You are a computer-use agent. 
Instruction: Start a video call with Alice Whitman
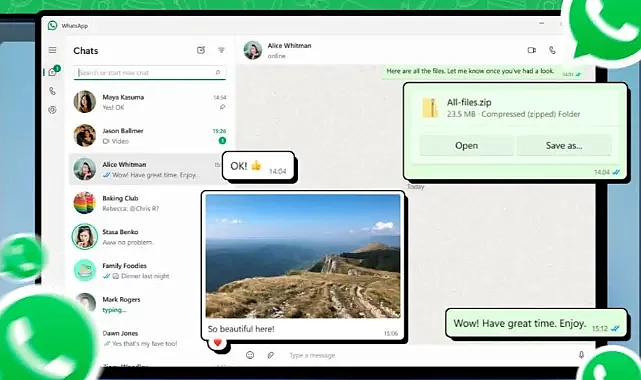click(531, 50)
